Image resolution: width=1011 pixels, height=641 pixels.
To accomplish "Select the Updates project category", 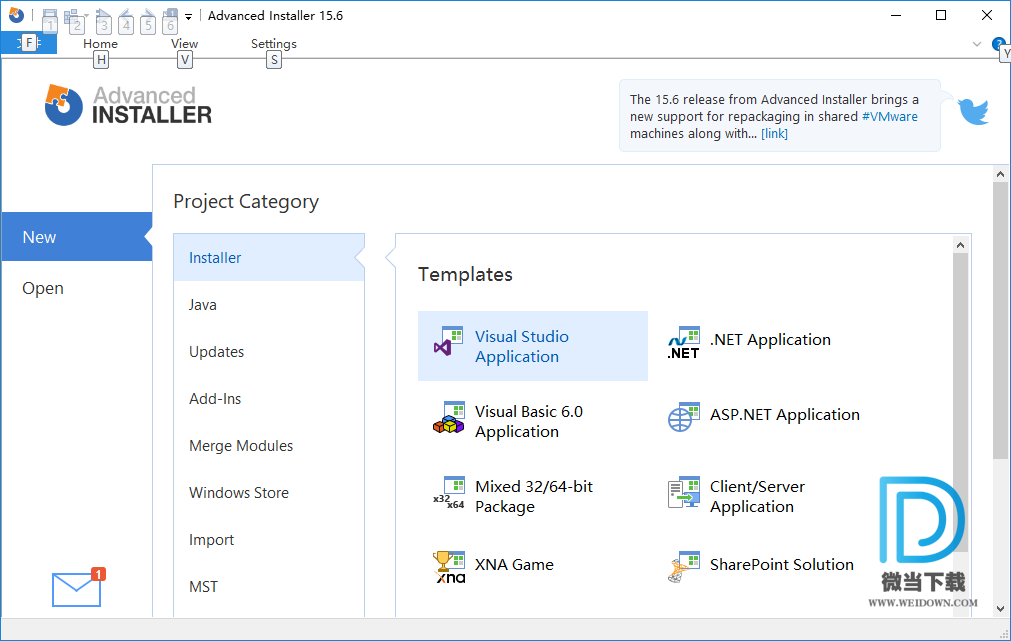I will click(x=269, y=351).
